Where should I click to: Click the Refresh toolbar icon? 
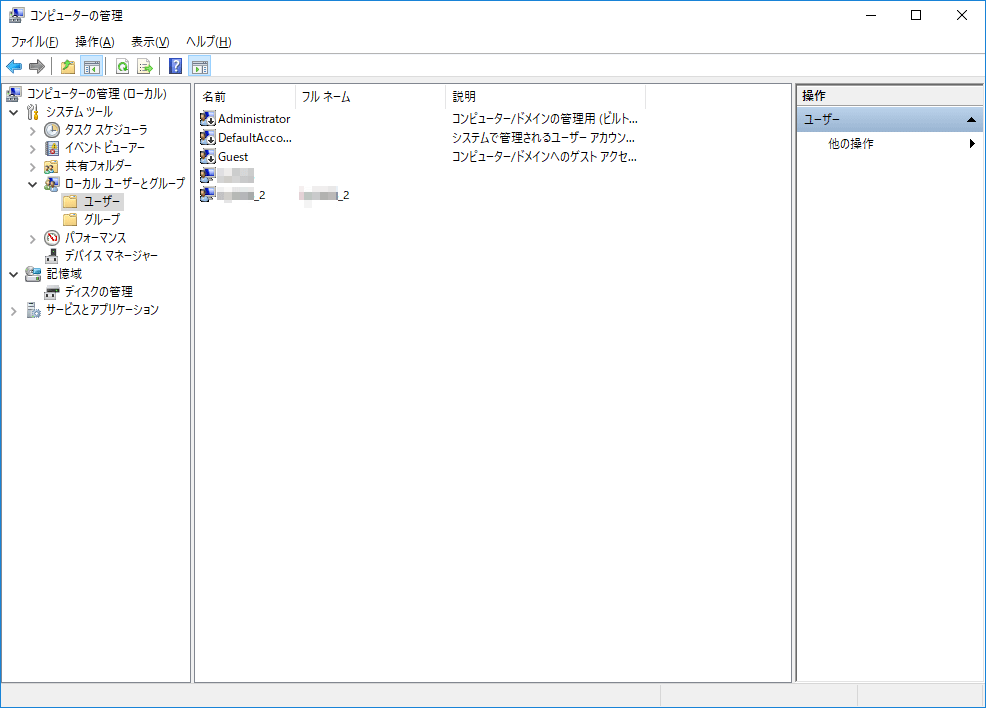click(x=123, y=66)
